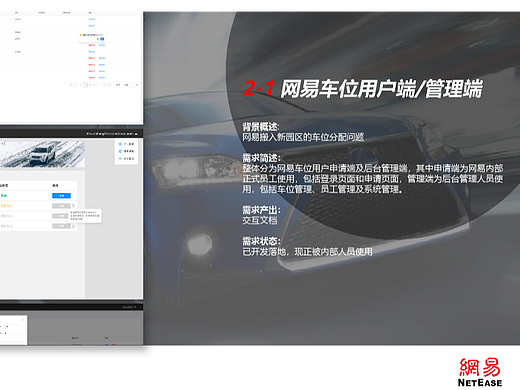
Task: Select the highlighted current page in pagination
Action: (x=85, y=85)
